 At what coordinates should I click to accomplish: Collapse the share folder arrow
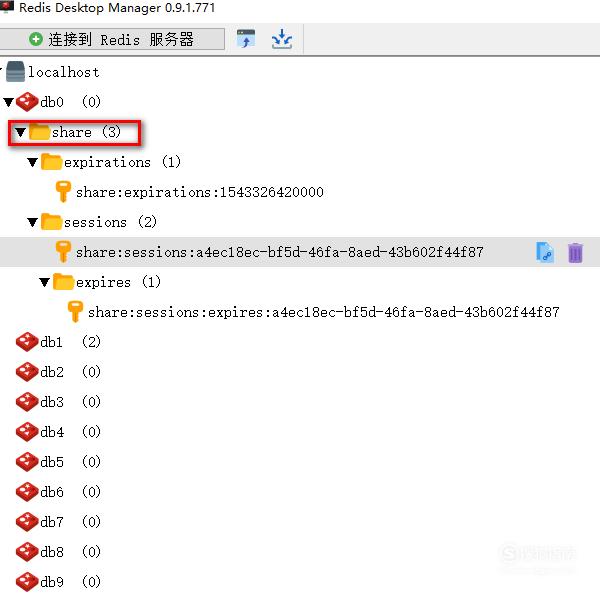coord(21,132)
